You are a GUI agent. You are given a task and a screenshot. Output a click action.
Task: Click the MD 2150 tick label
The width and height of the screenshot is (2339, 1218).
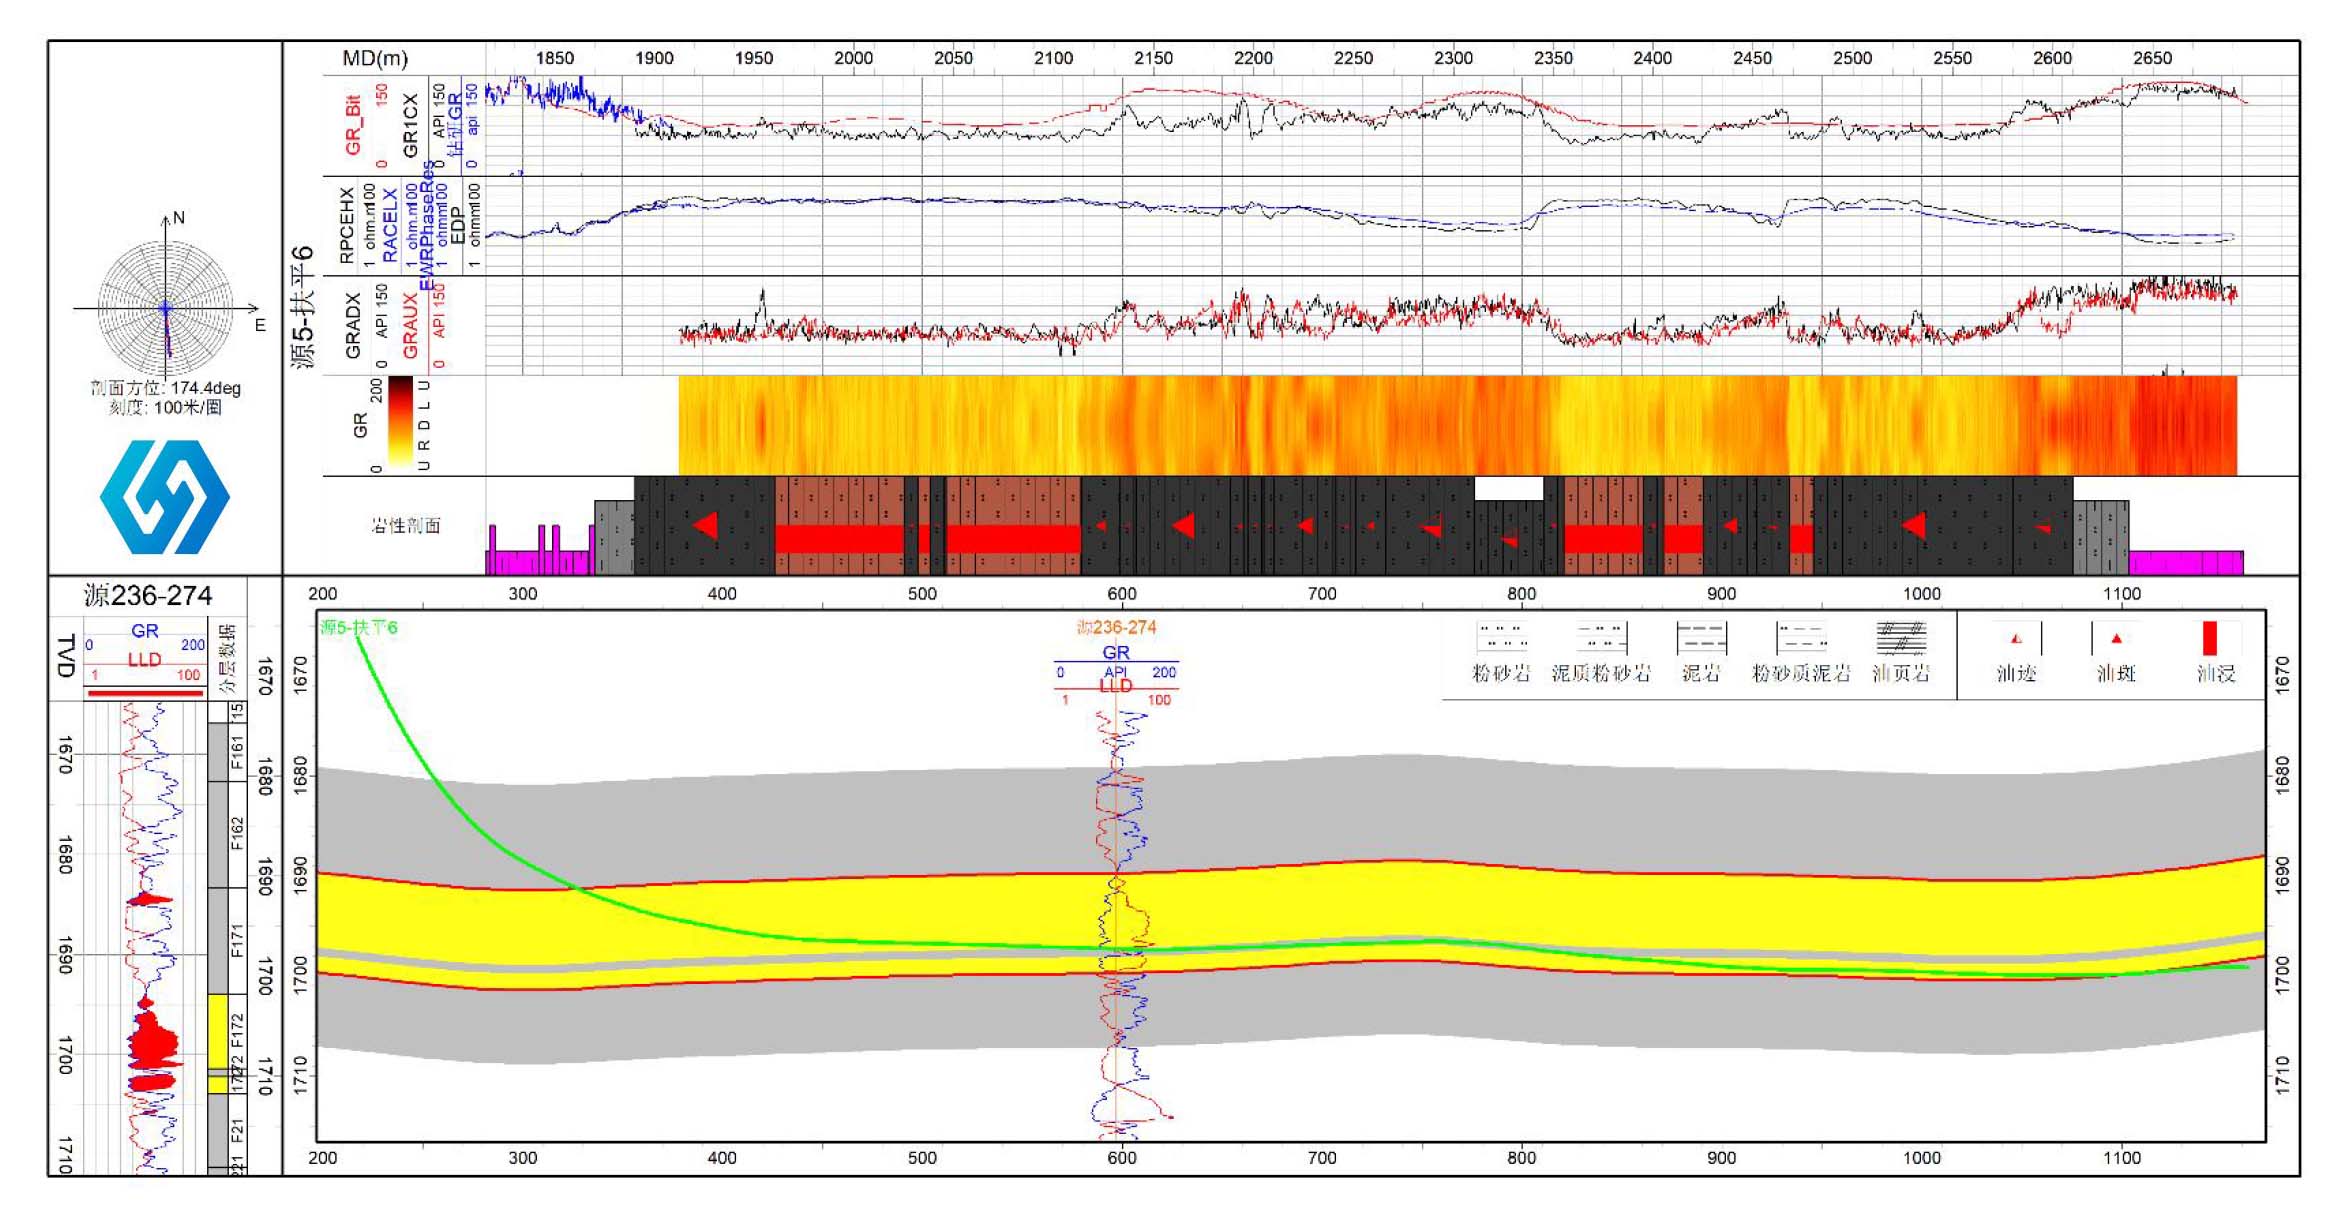click(x=1153, y=58)
